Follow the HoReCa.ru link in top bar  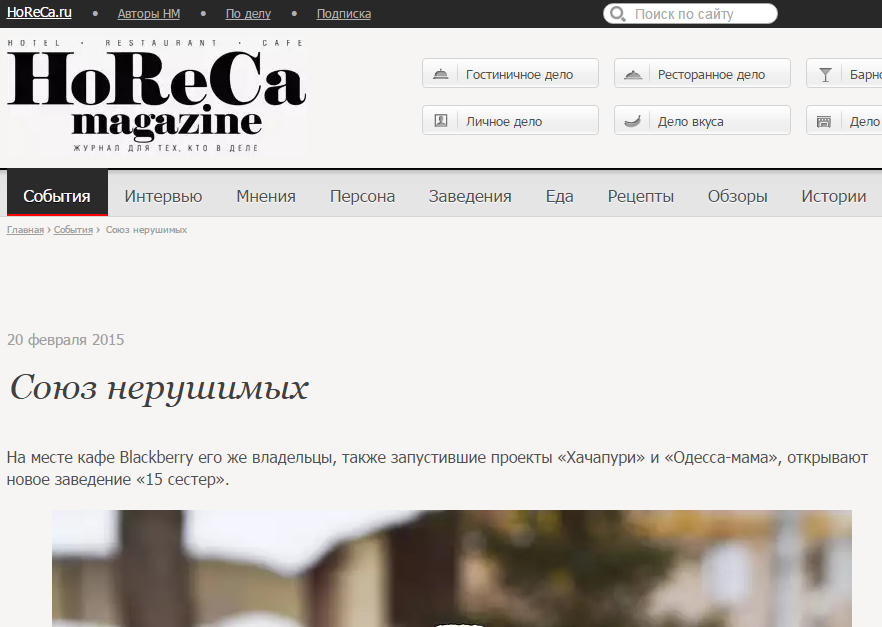(x=39, y=13)
